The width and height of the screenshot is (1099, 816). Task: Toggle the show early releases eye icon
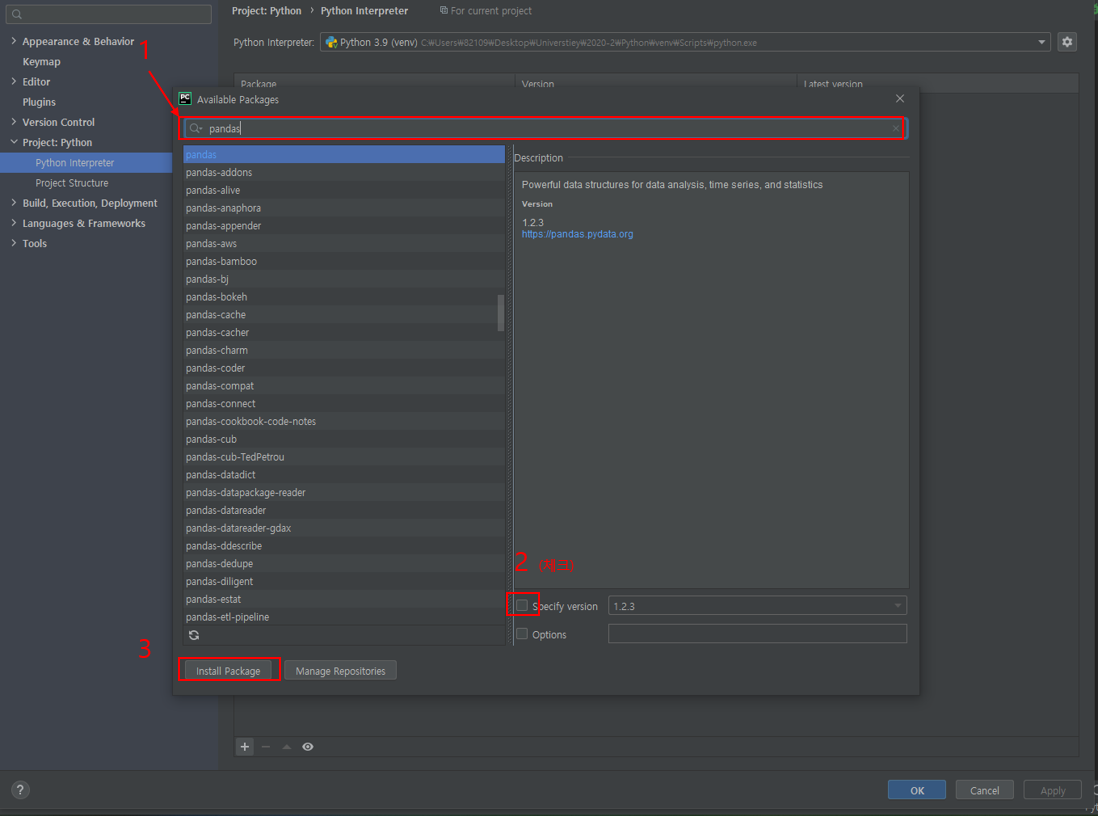[x=308, y=747]
